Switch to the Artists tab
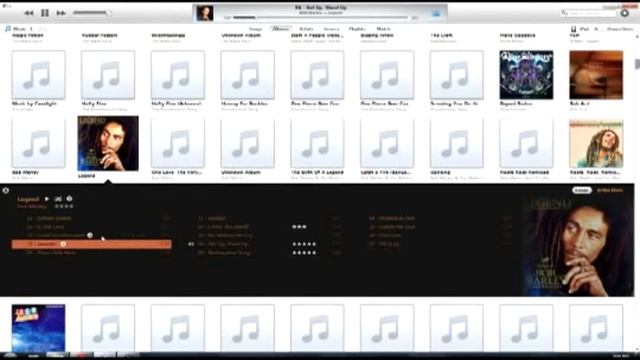640x360 pixels. [x=307, y=29]
